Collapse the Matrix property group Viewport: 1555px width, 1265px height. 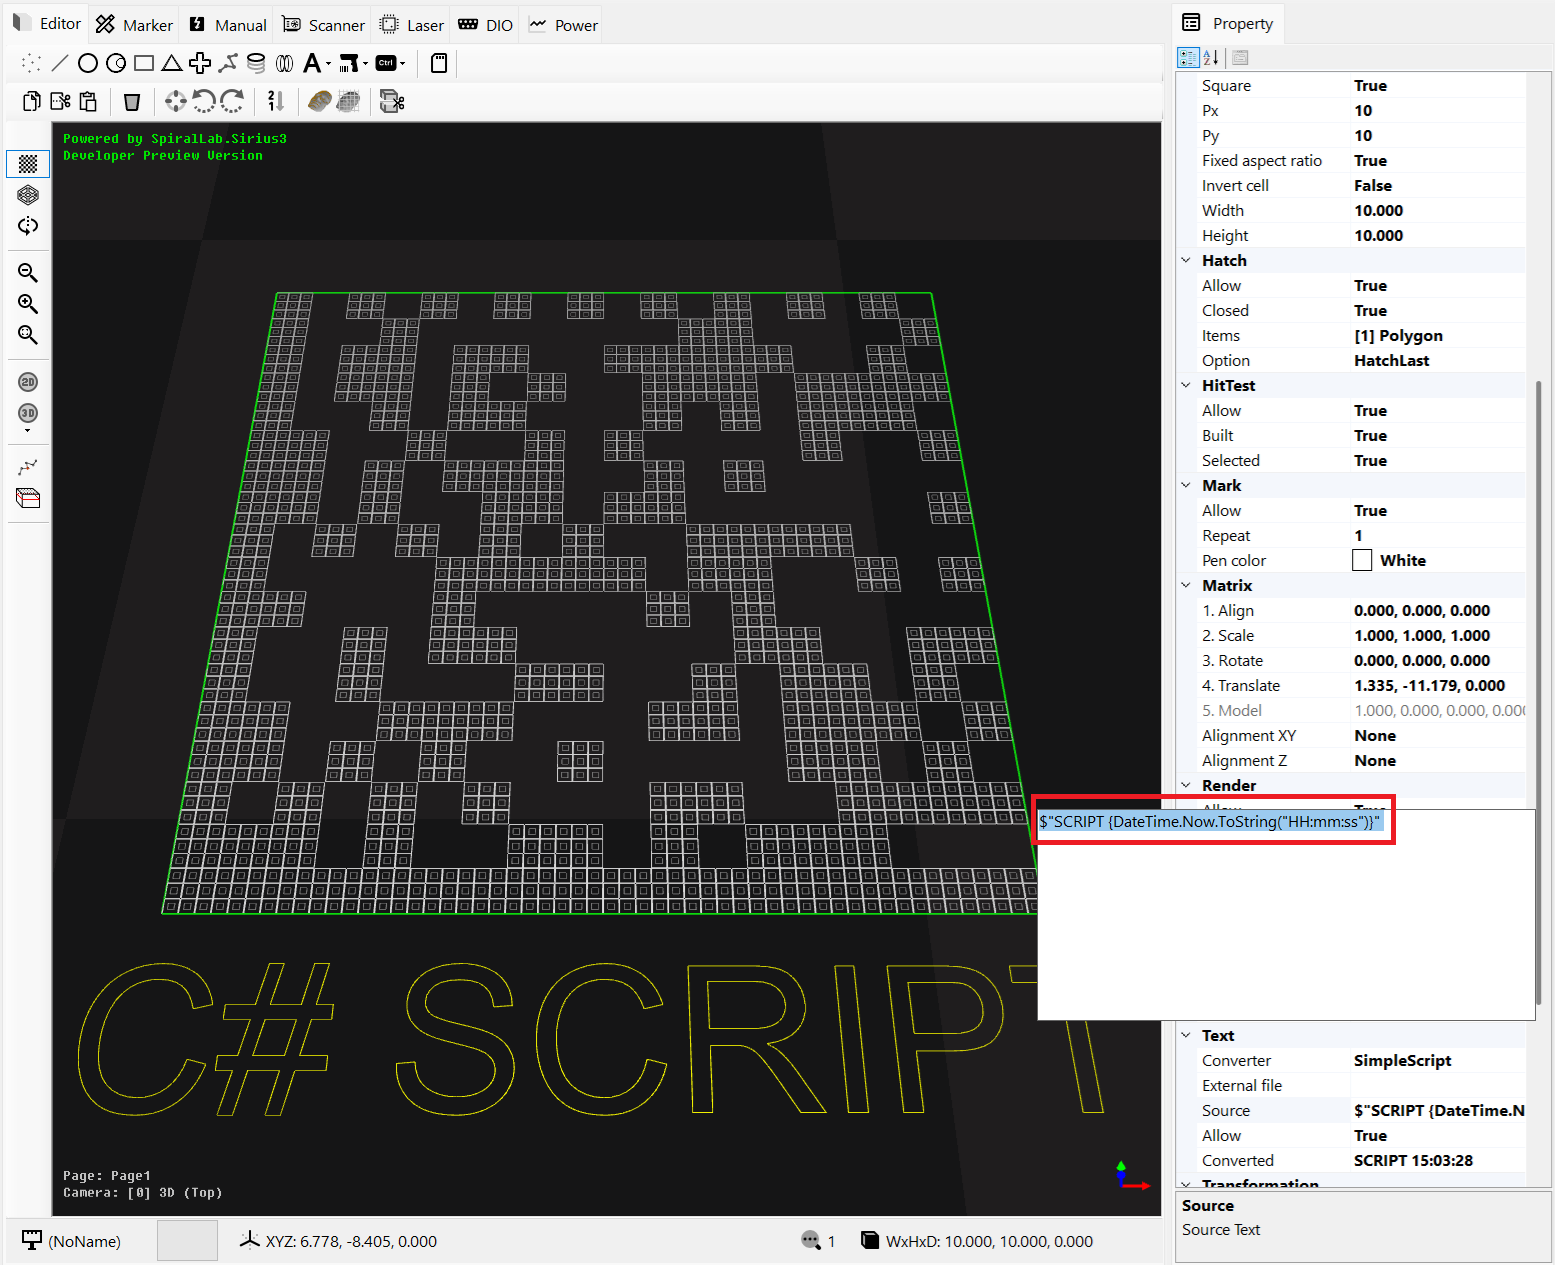[1186, 585]
